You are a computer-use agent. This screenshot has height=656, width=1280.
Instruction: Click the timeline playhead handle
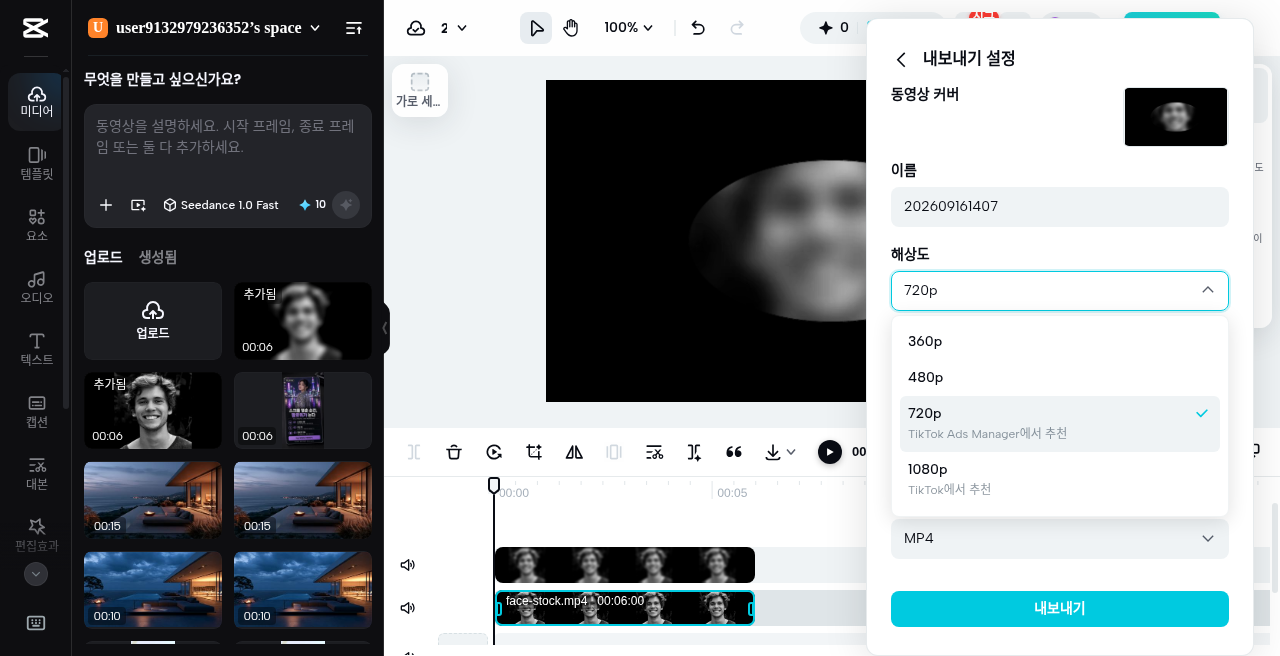click(494, 485)
